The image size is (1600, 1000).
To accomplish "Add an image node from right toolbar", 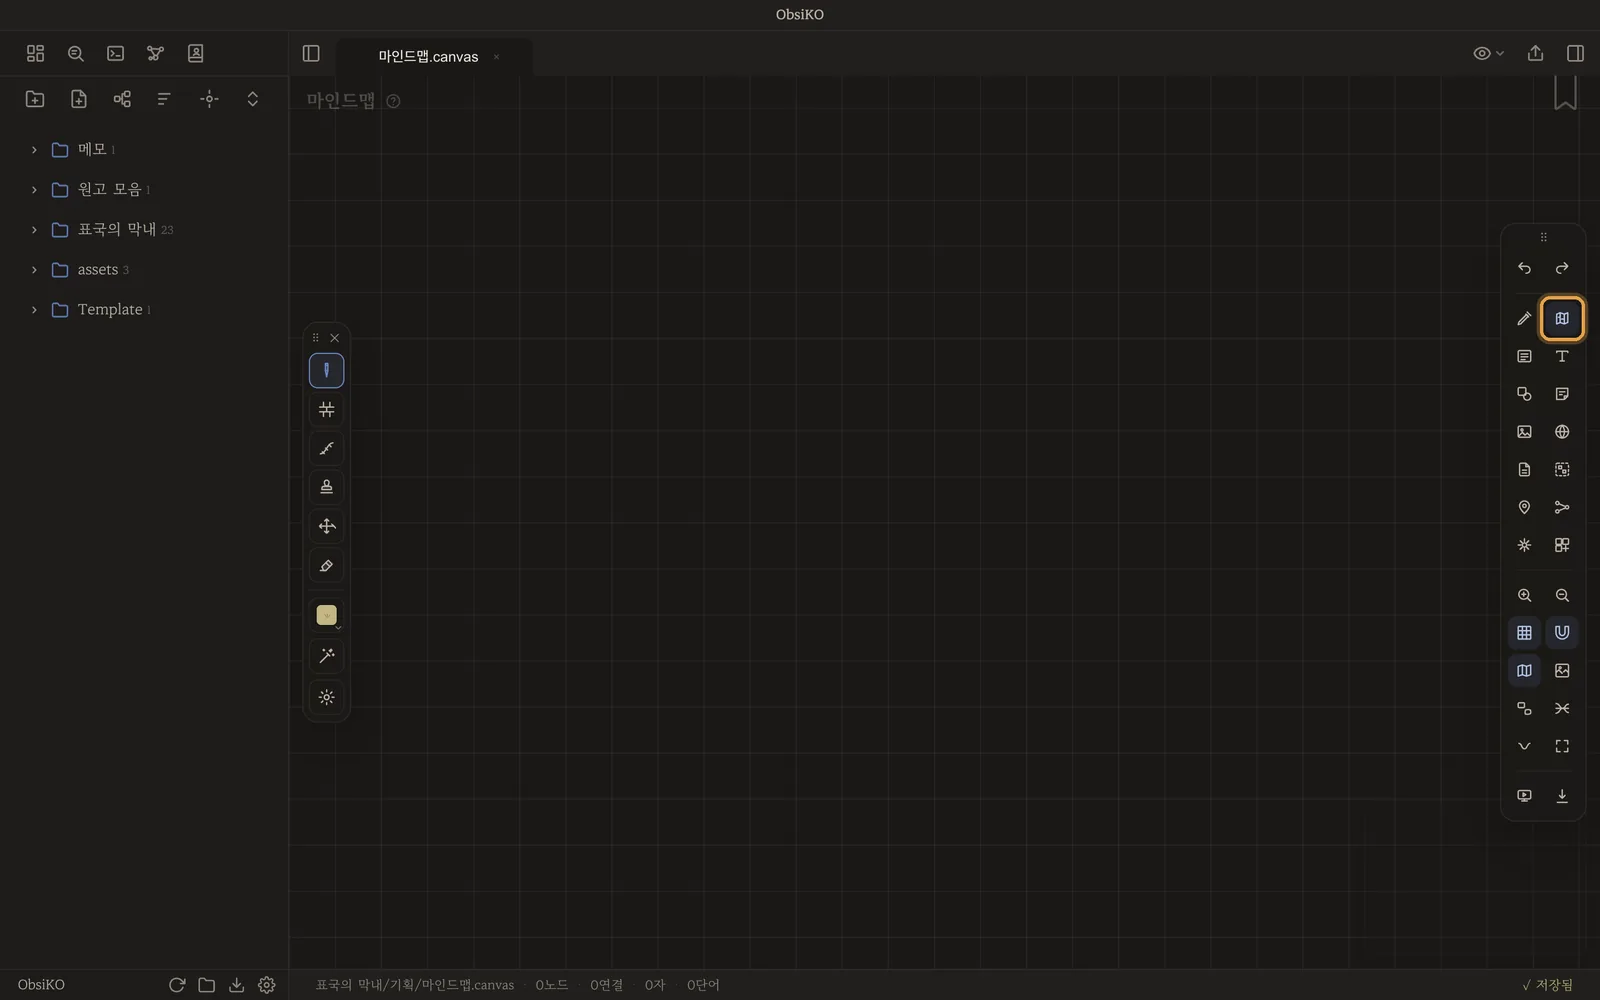I will (x=1524, y=432).
